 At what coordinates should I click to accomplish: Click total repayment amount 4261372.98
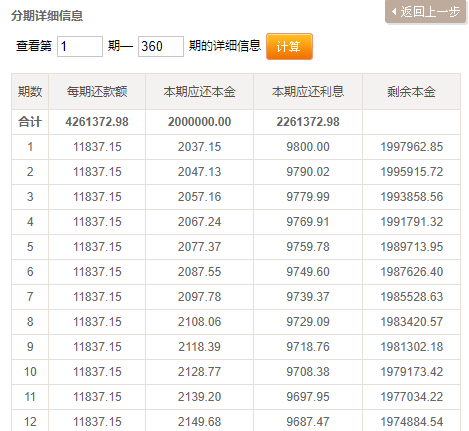(x=97, y=122)
